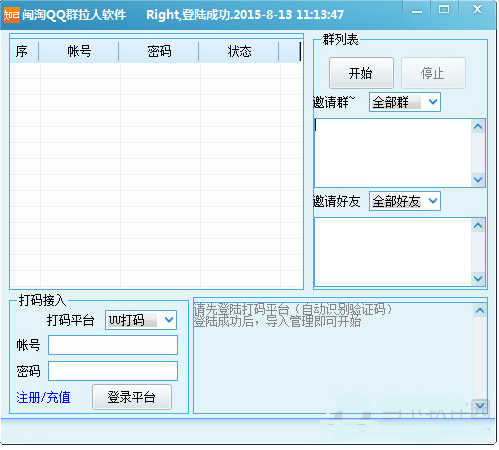
Task: Click the 状态 column header
Action: [239, 51]
